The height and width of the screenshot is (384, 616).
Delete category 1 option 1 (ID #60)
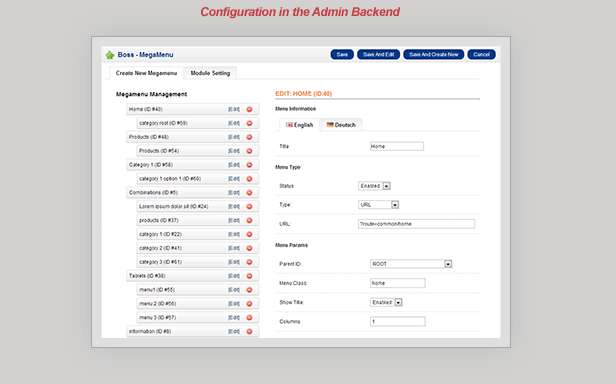point(249,179)
